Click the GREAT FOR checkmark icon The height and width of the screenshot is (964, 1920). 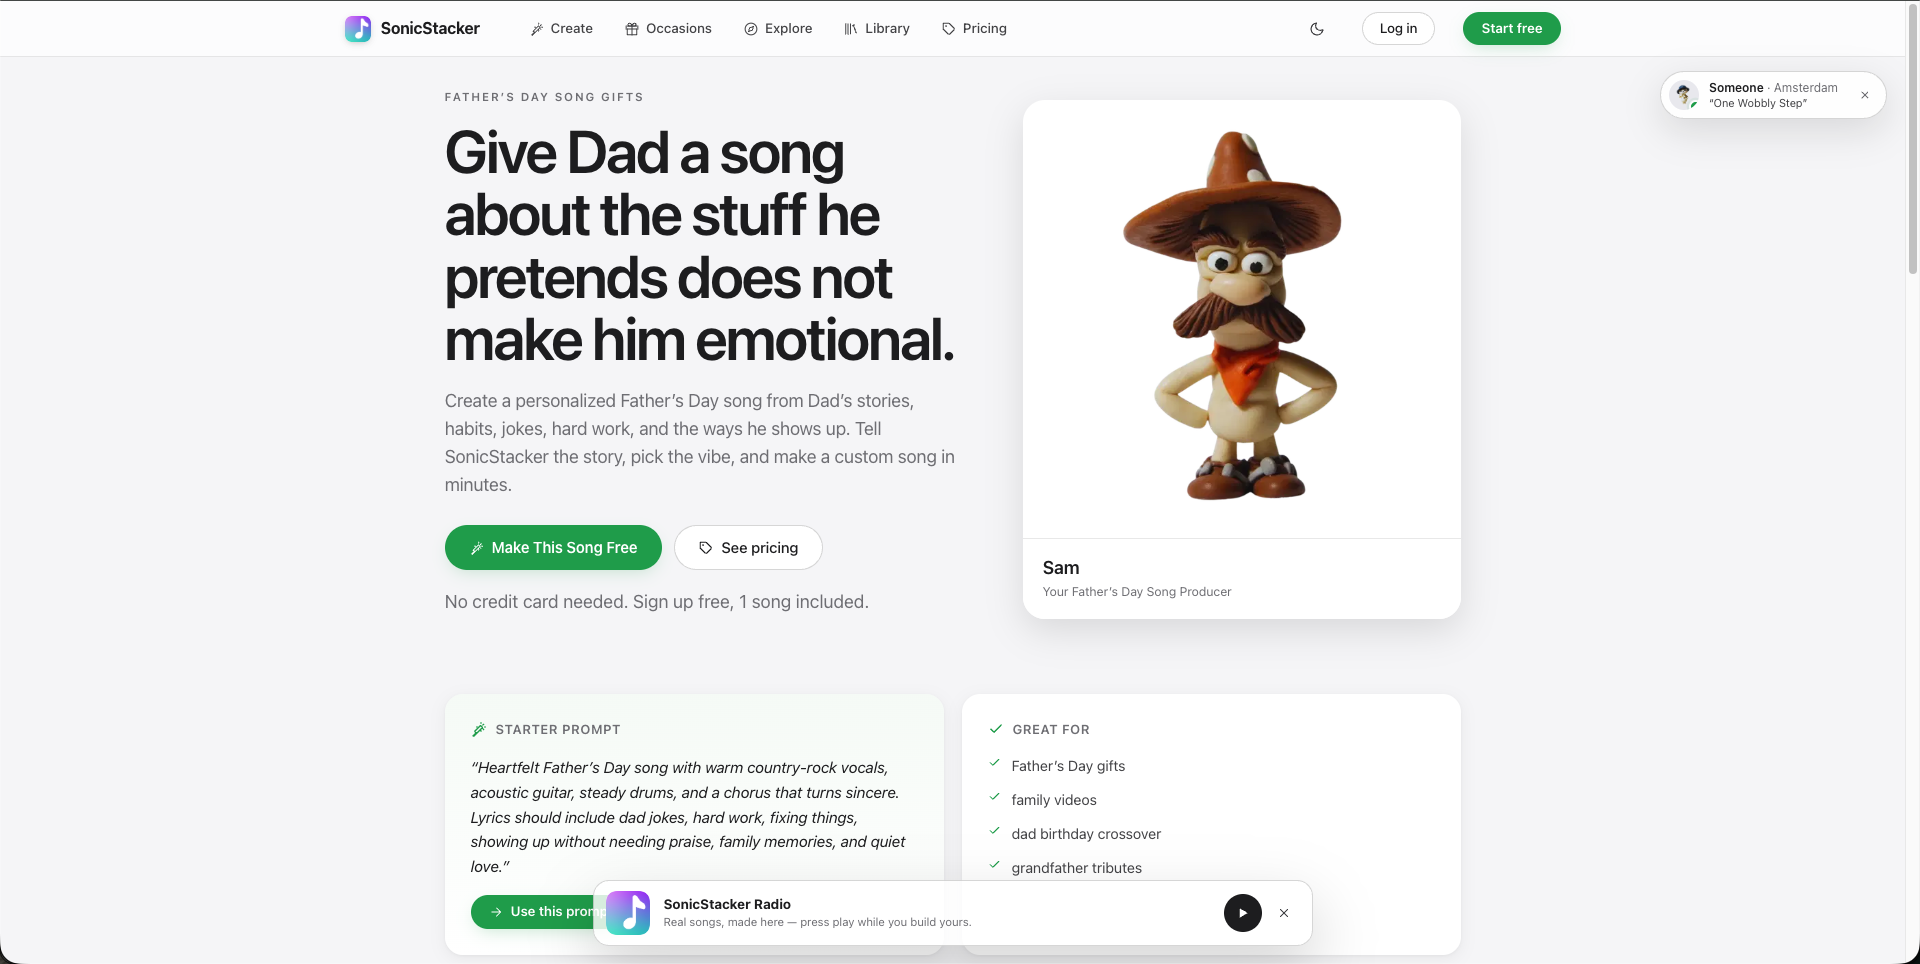(x=995, y=729)
